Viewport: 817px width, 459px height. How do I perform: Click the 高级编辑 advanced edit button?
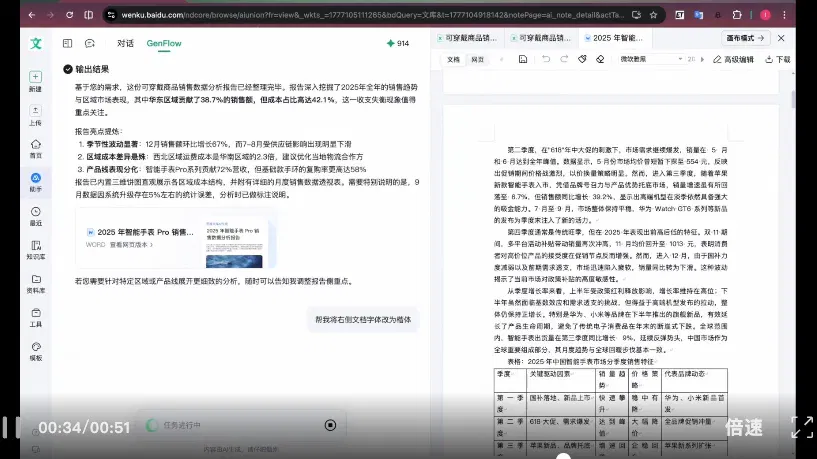[733, 59]
